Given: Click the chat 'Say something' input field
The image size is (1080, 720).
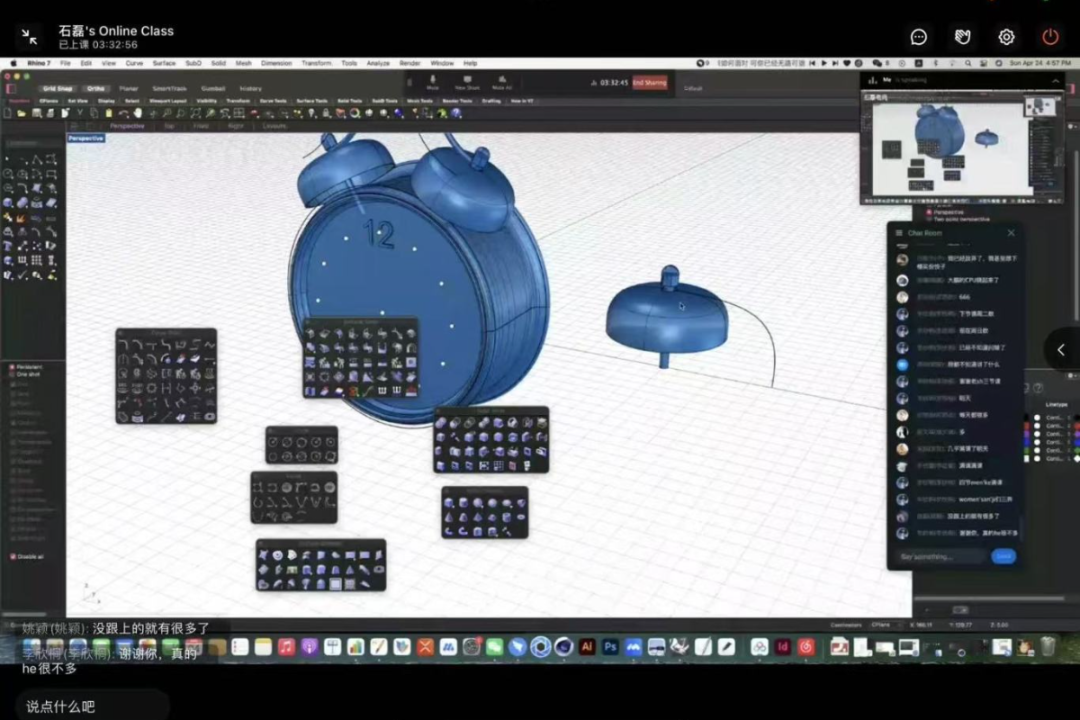Looking at the screenshot, I should [x=941, y=557].
